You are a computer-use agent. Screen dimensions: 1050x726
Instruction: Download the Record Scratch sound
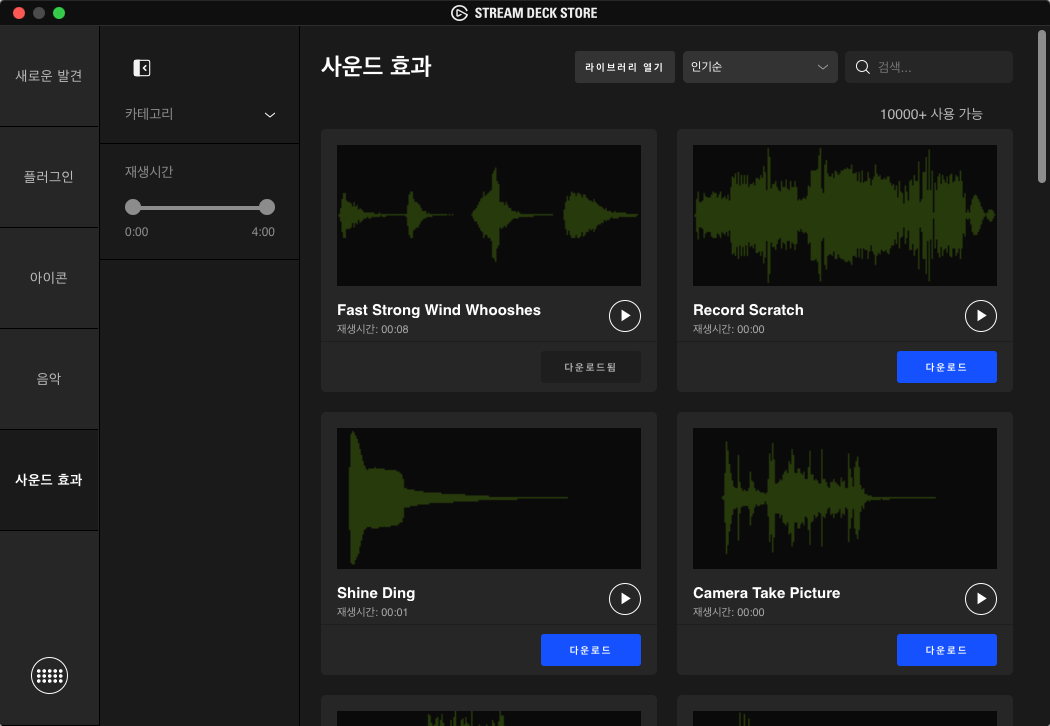(x=946, y=367)
